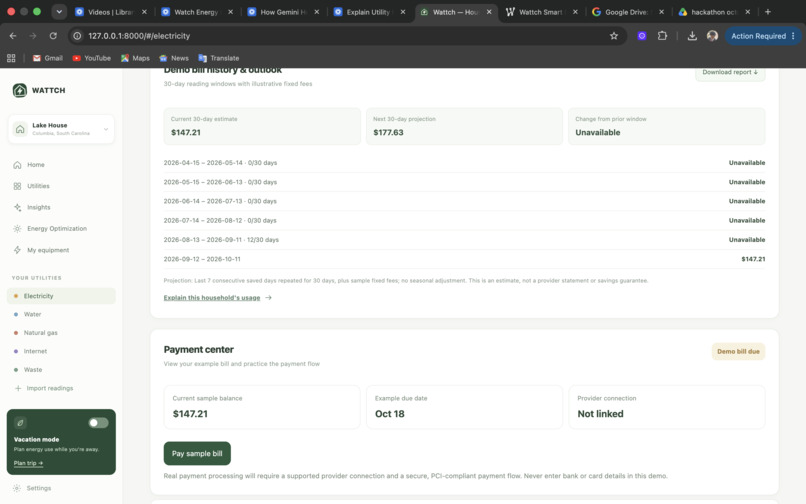
Task: Click browser forward arrow
Action: (x=33, y=36)
